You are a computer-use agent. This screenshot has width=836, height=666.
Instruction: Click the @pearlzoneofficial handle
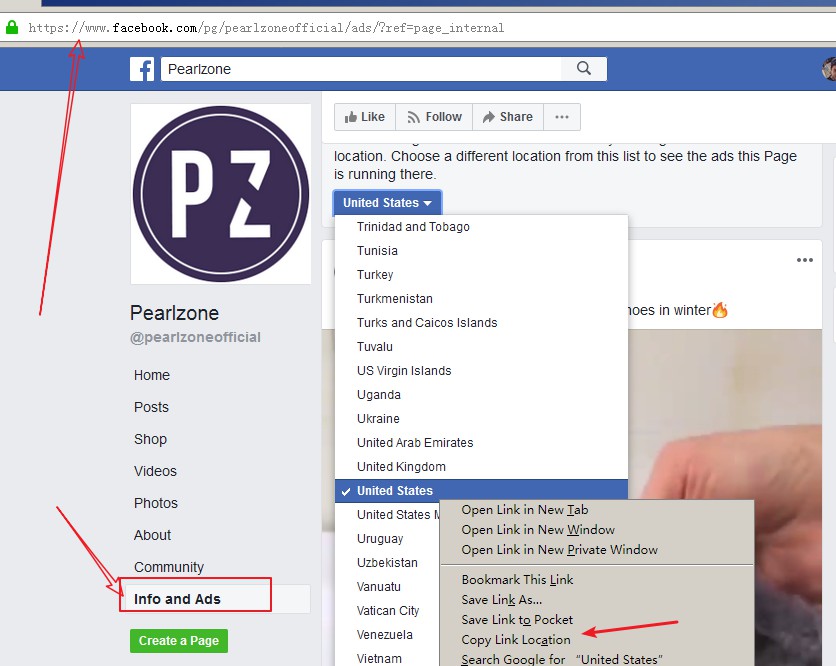coord(195,337)
